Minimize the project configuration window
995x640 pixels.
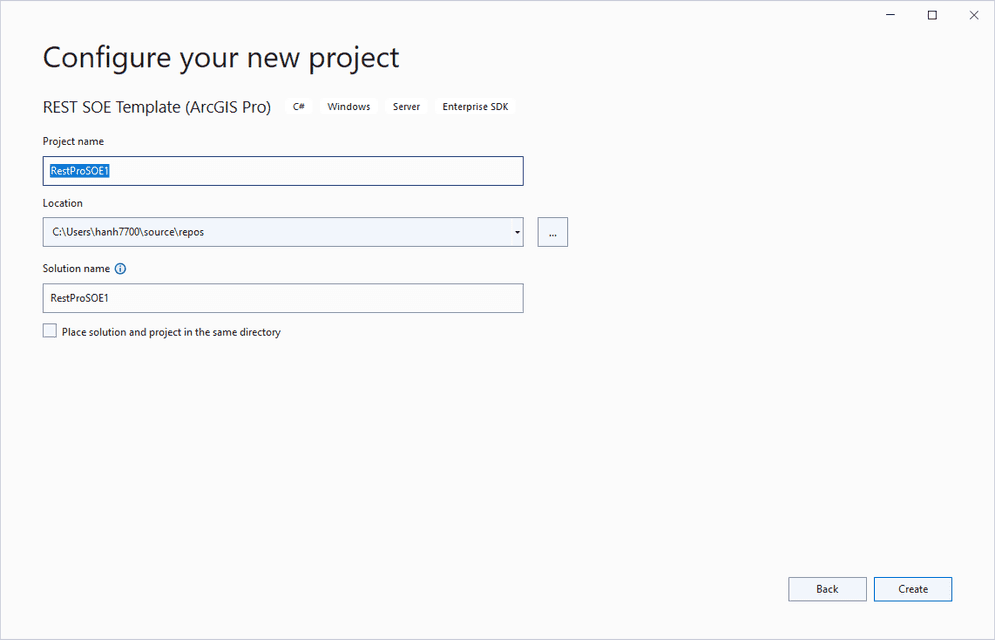click(x=889, y=15)
